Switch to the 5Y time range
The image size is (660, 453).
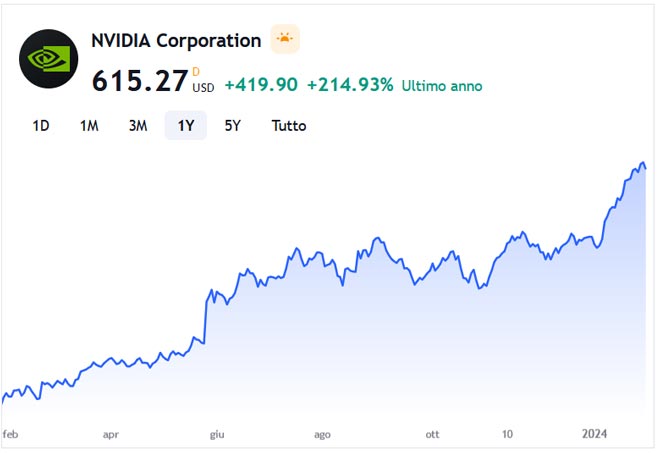tap(233, 126)
